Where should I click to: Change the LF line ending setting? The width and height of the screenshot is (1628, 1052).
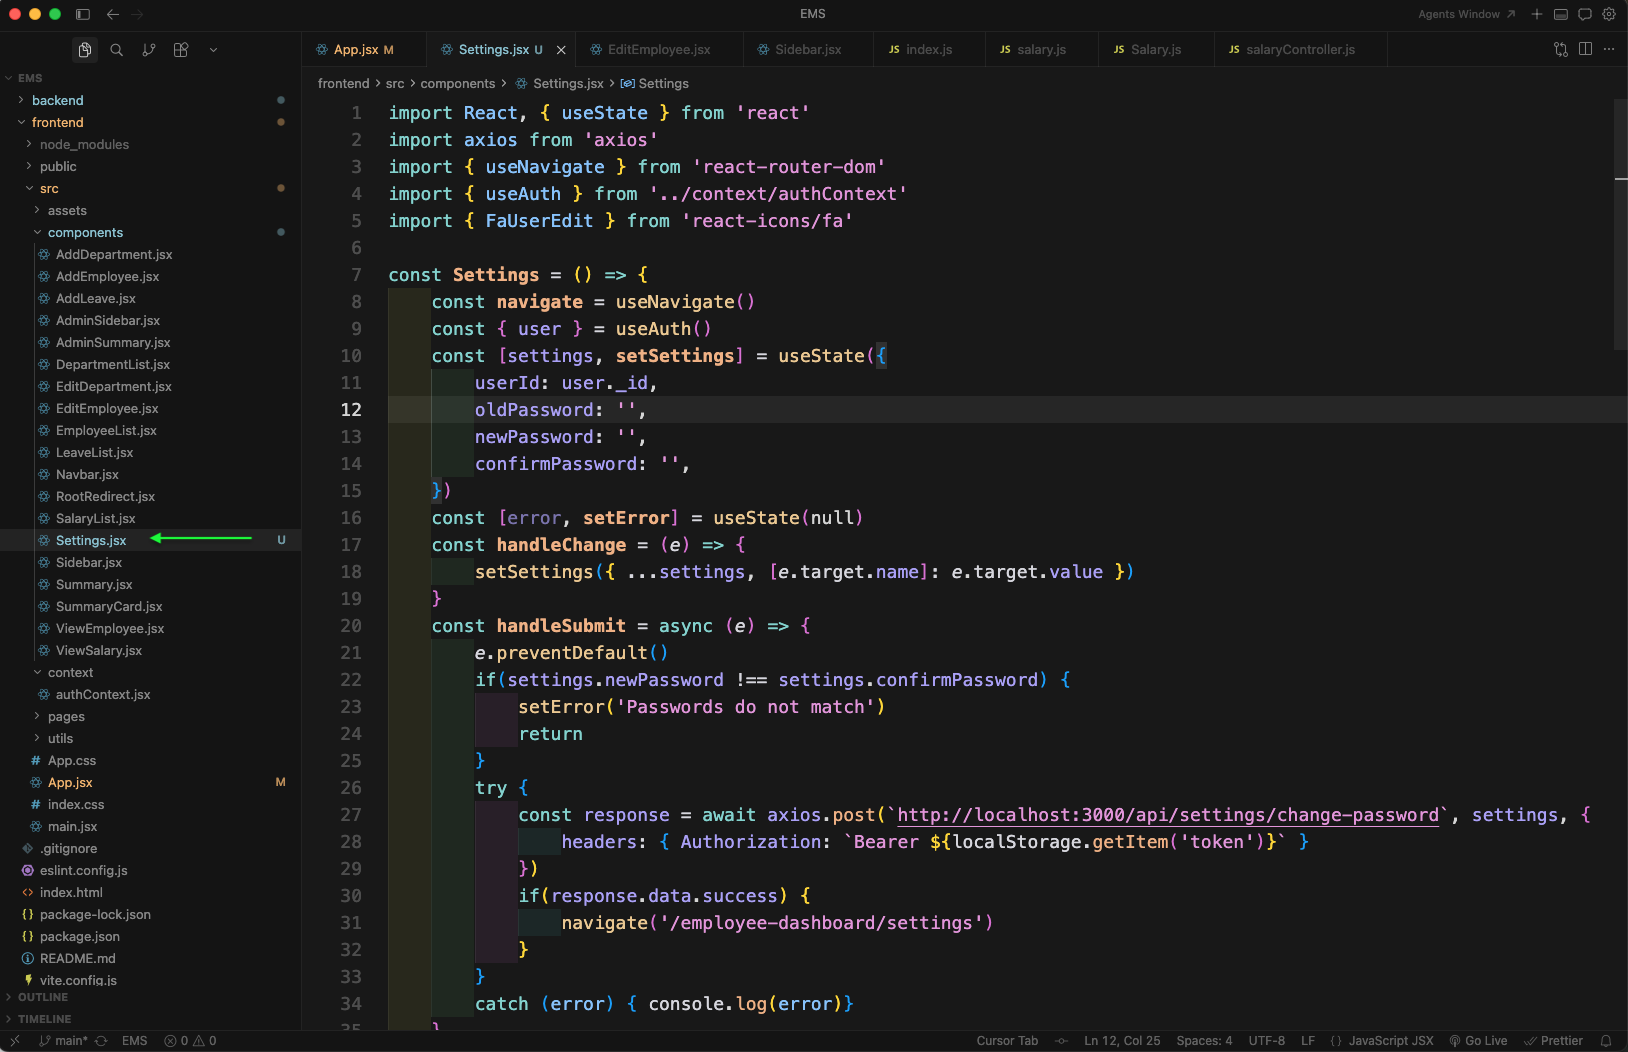pos(1308,1041)
